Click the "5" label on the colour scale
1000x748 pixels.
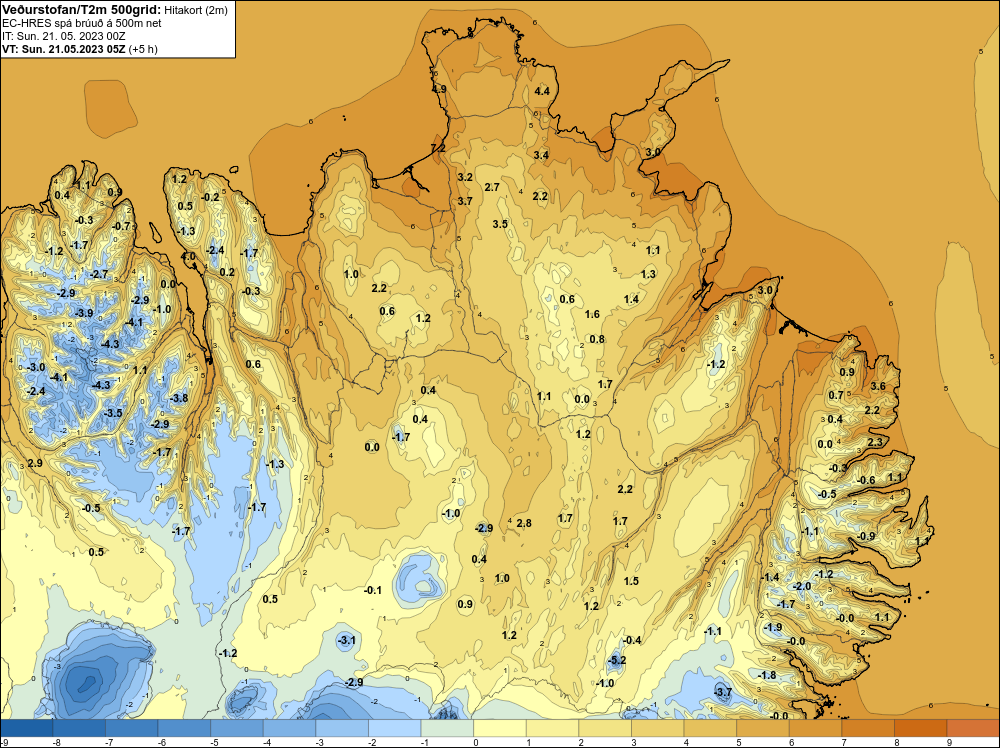(739, 742)
